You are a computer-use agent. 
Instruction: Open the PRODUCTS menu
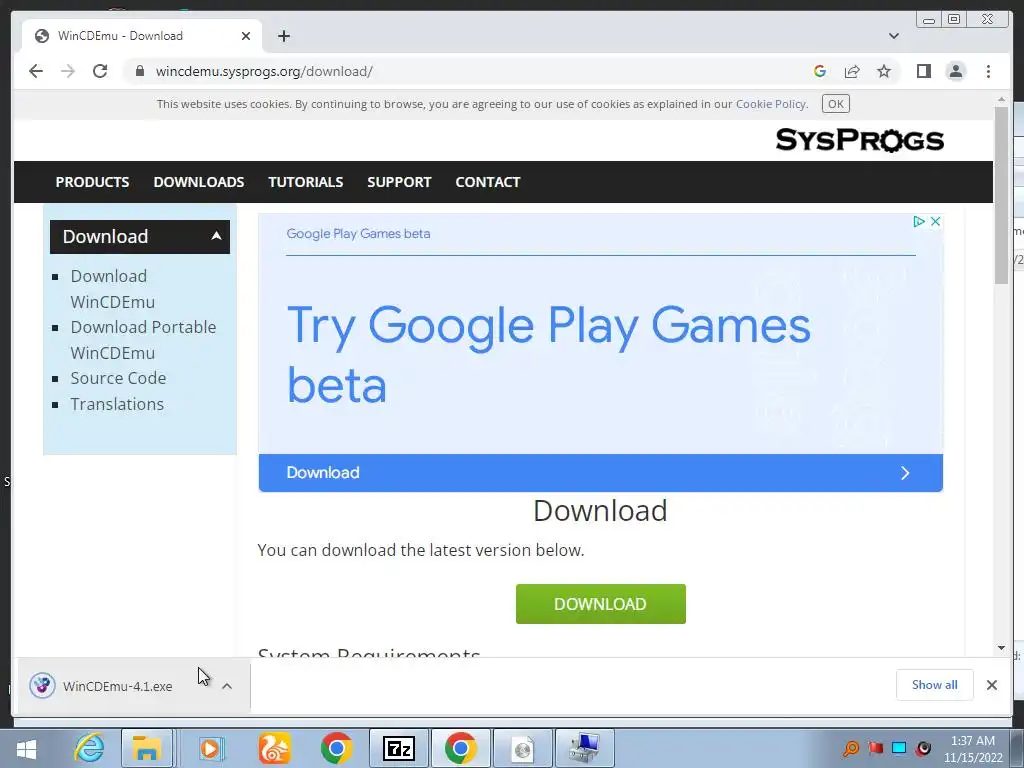tap(92, 182)
